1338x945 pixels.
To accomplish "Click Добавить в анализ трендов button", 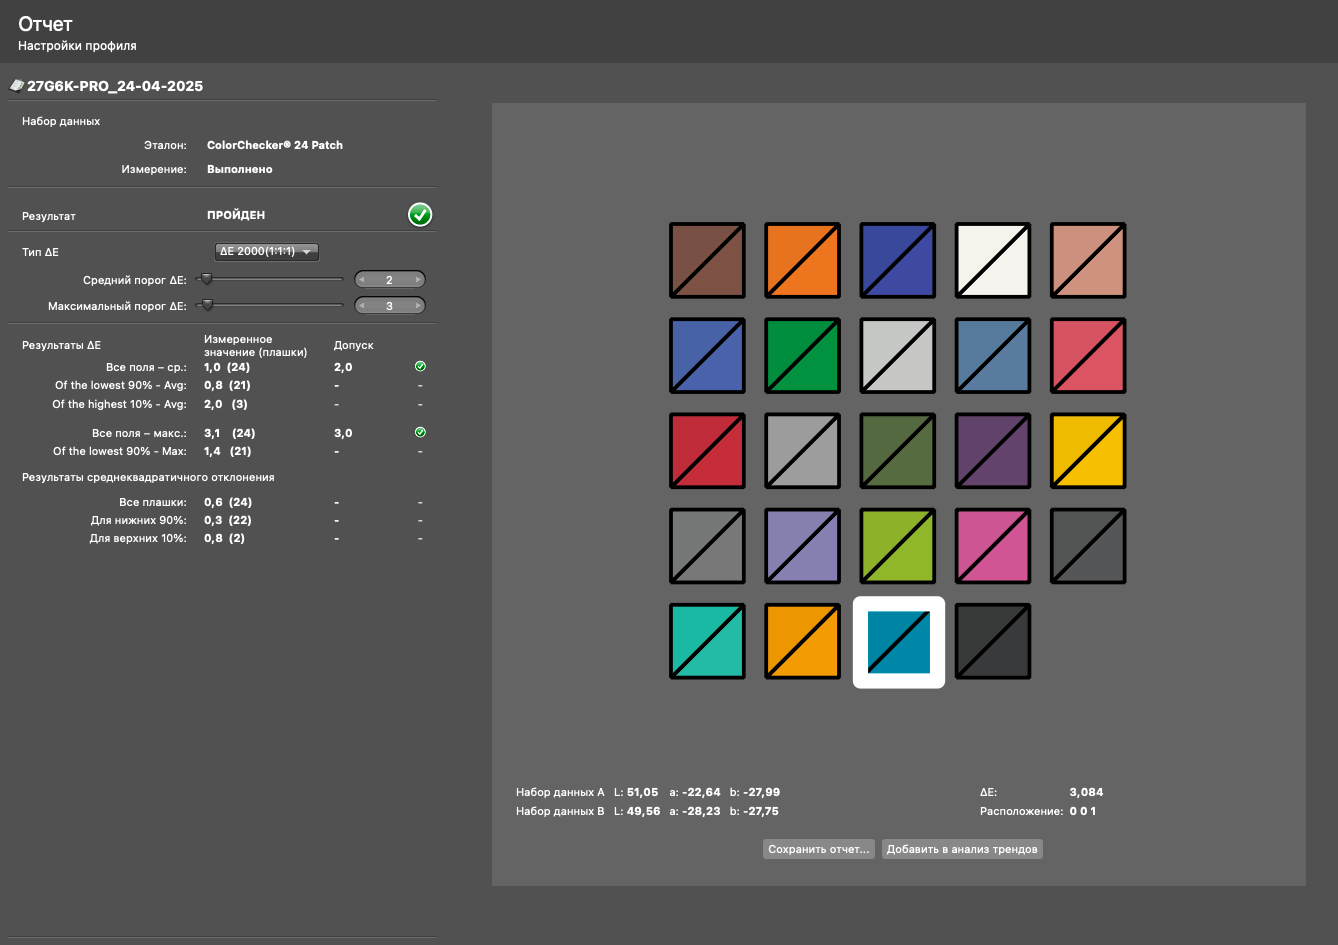I will (962, 849).
